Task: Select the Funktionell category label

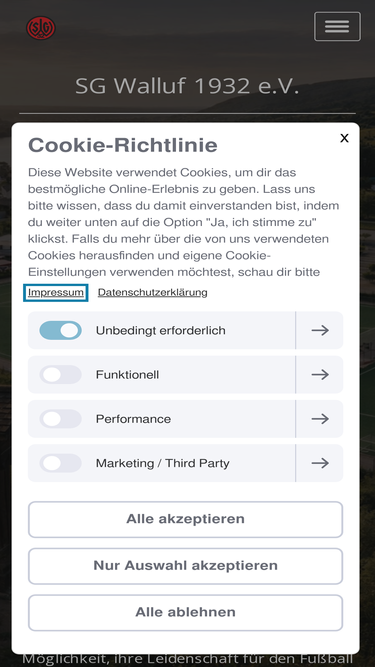Action: pos(128,375)
